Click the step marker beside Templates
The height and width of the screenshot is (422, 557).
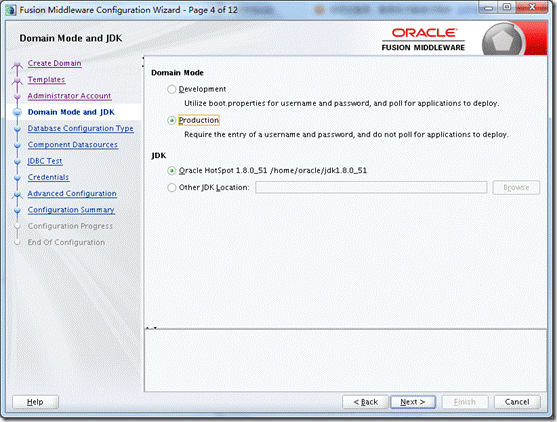tap(17, 81)
